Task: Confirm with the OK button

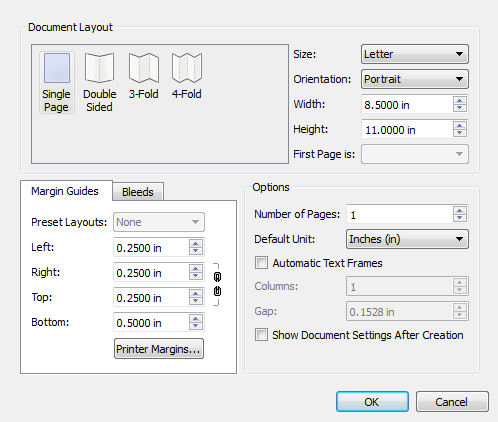Action: click(372, 402)
